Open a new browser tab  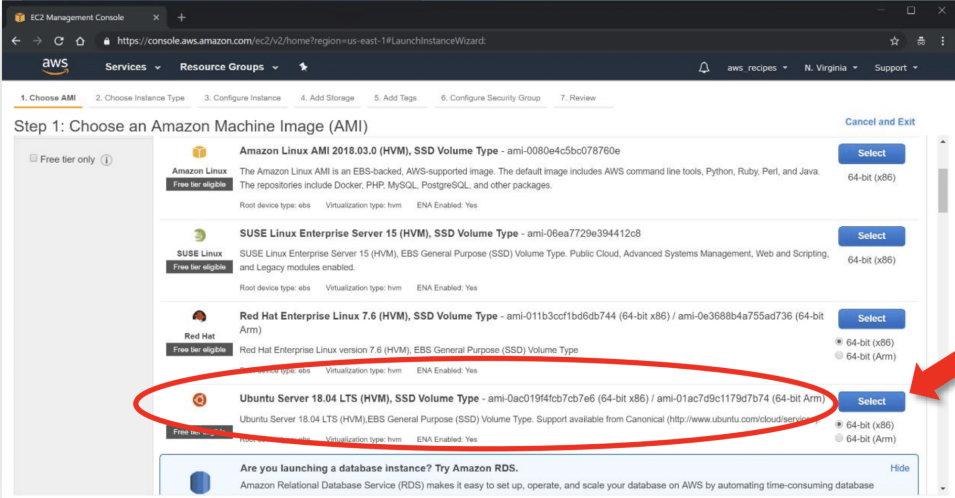click(181, 17)
